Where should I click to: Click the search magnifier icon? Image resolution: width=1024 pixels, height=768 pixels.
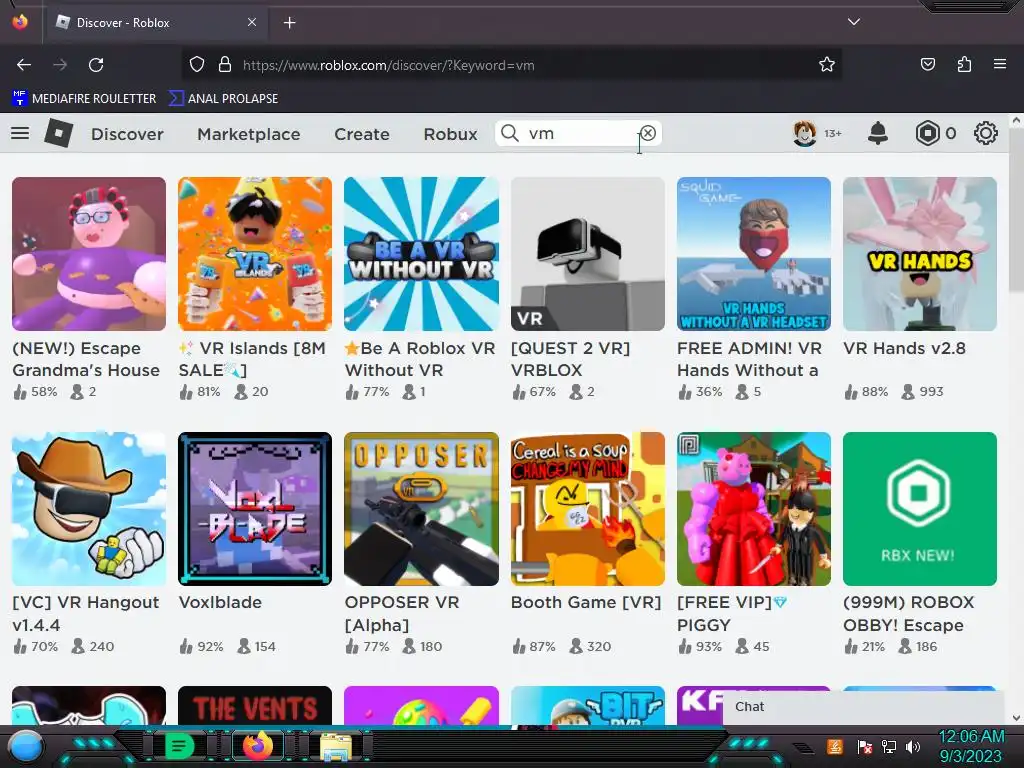(509, 133)
